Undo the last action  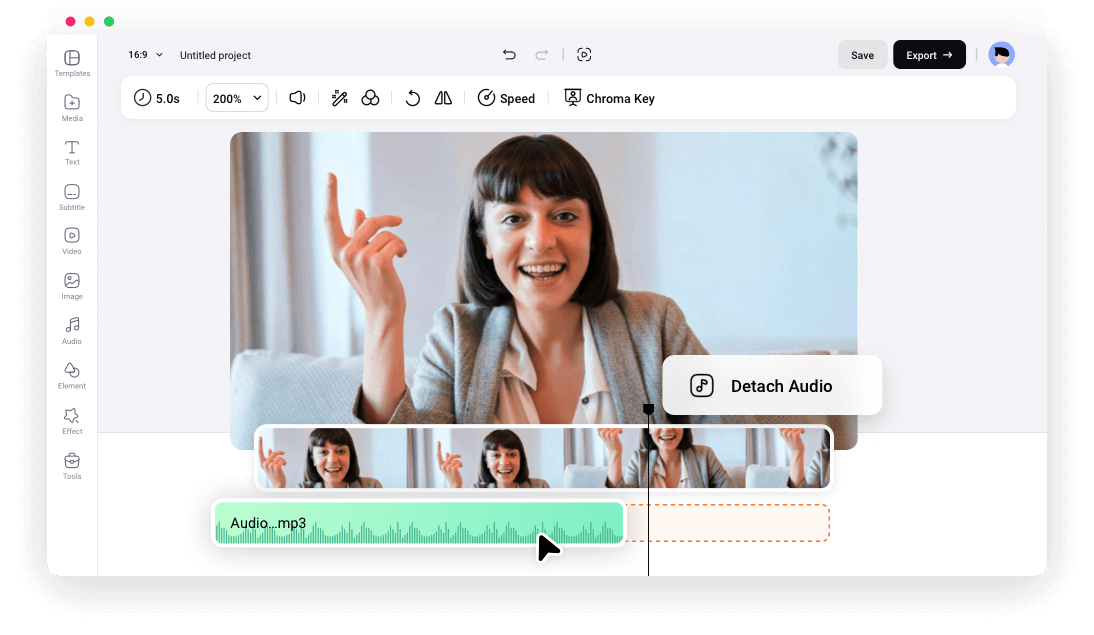[x=509, y=54]
